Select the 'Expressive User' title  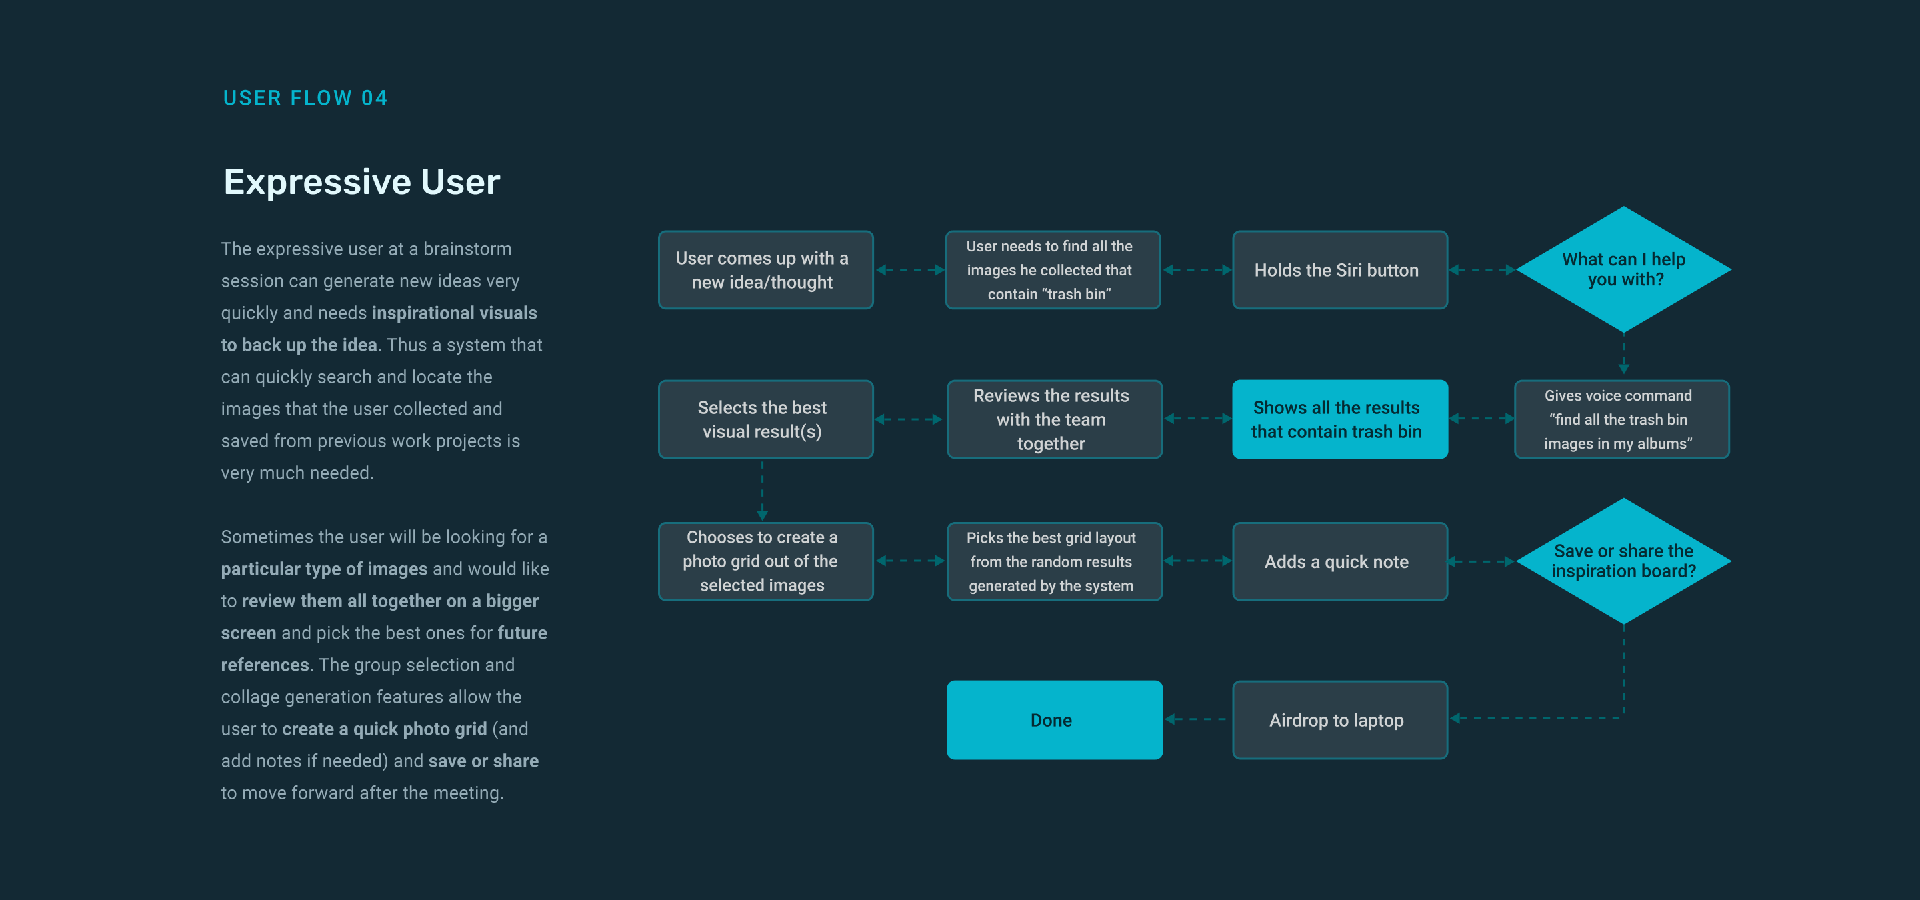tap(361, 182)
